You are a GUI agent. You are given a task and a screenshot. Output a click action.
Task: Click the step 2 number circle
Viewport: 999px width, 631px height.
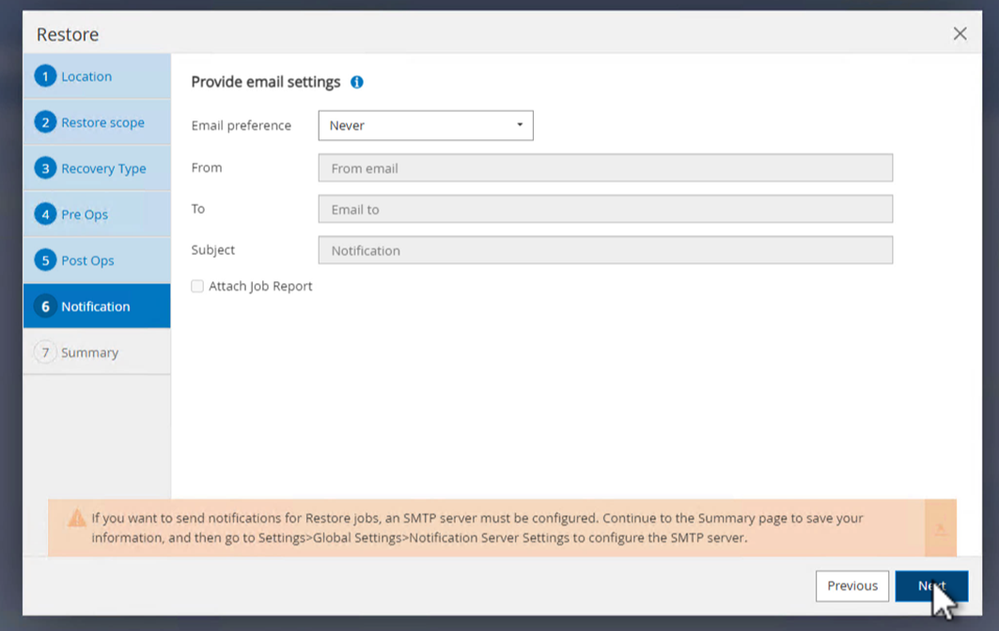(x=45, y=122)
